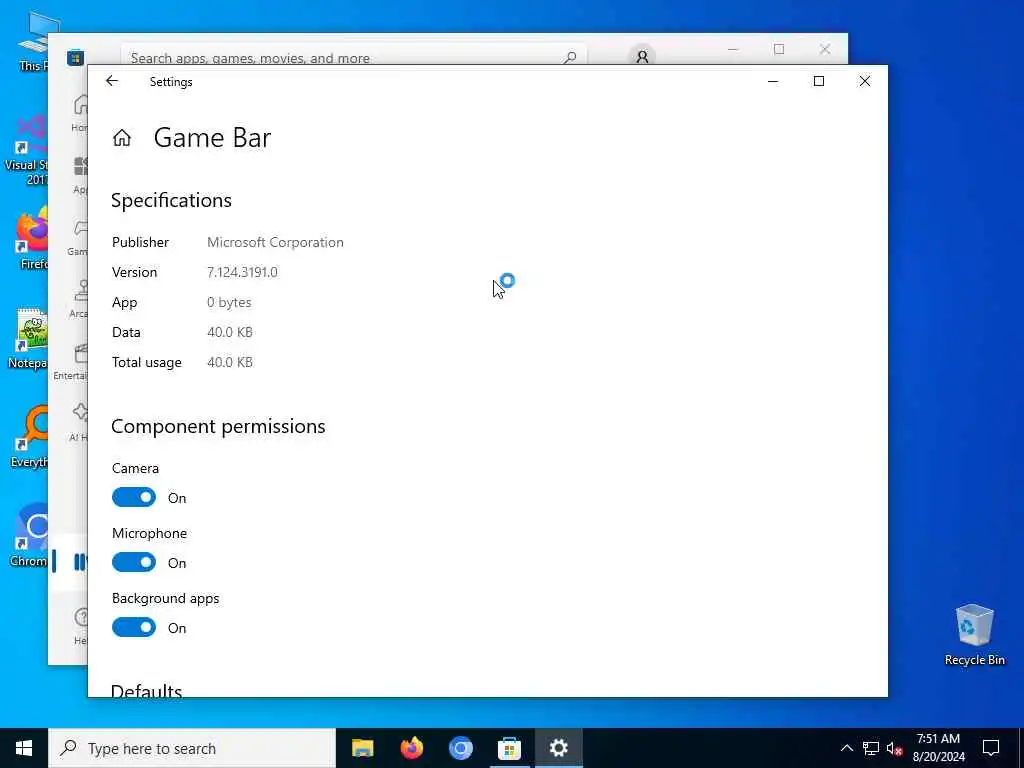Viewport: 1024px width, 768px height.
Task: Select the Visual Studio desktop shortcut
Action: [x=26, y=150]
